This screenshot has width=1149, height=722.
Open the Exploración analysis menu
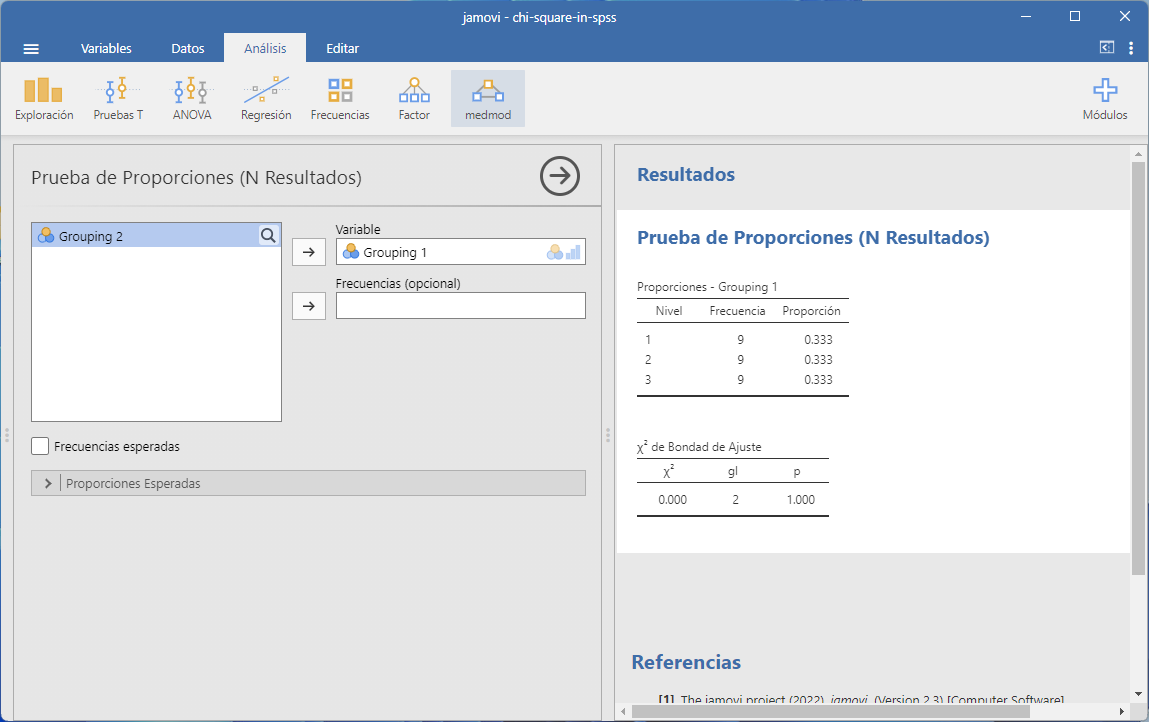pyautogui.click(x=44, y=99)
